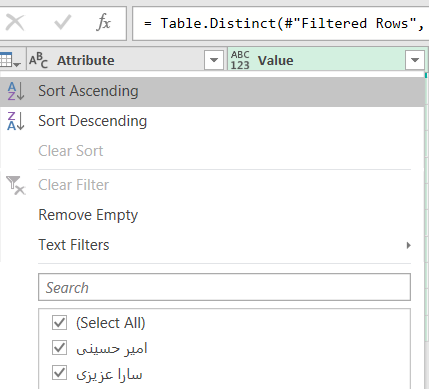Image resolution: width=429 pixels, height=389 pixels.
Task: Cancel the formula edit with the X icon
Action: 15,23
